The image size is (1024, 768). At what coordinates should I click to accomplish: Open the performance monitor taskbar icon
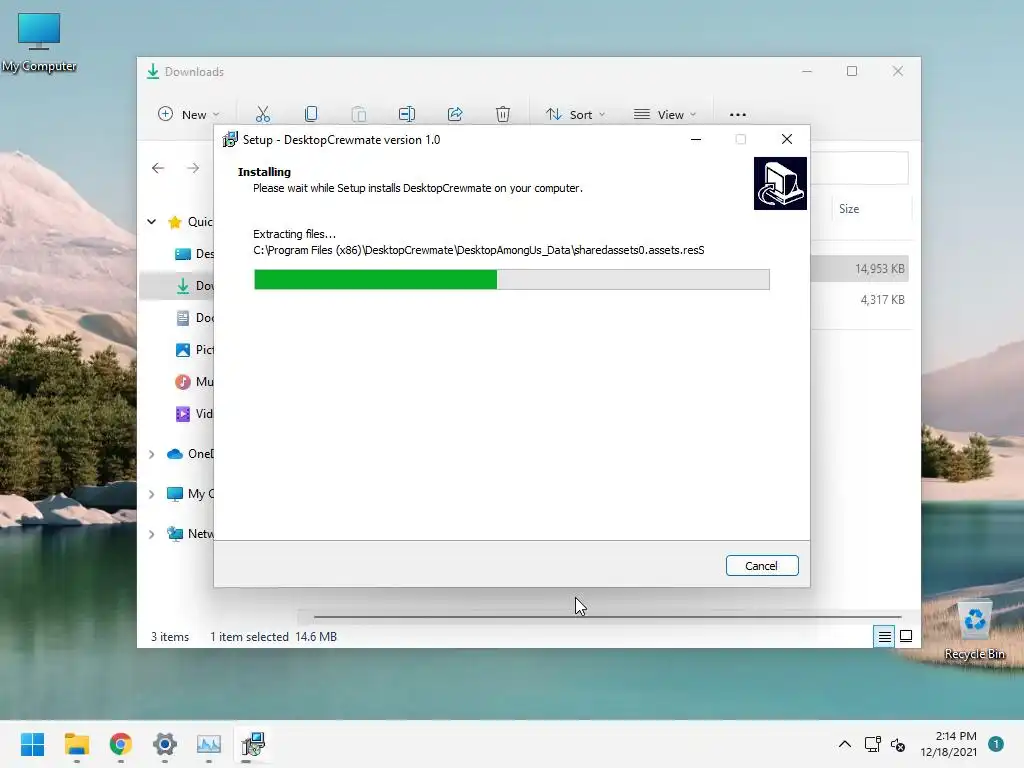(209, 744)
